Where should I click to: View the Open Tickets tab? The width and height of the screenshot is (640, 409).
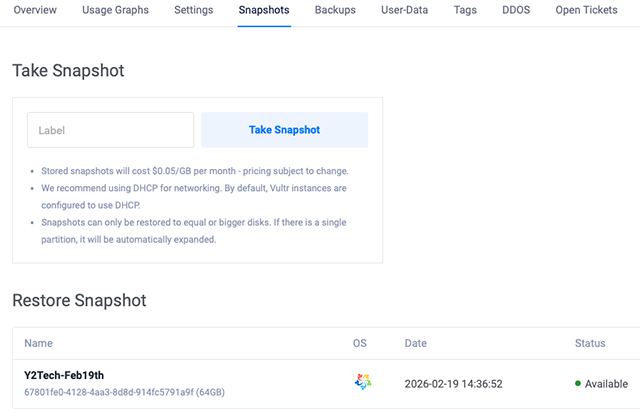click(x=587, y=10)
